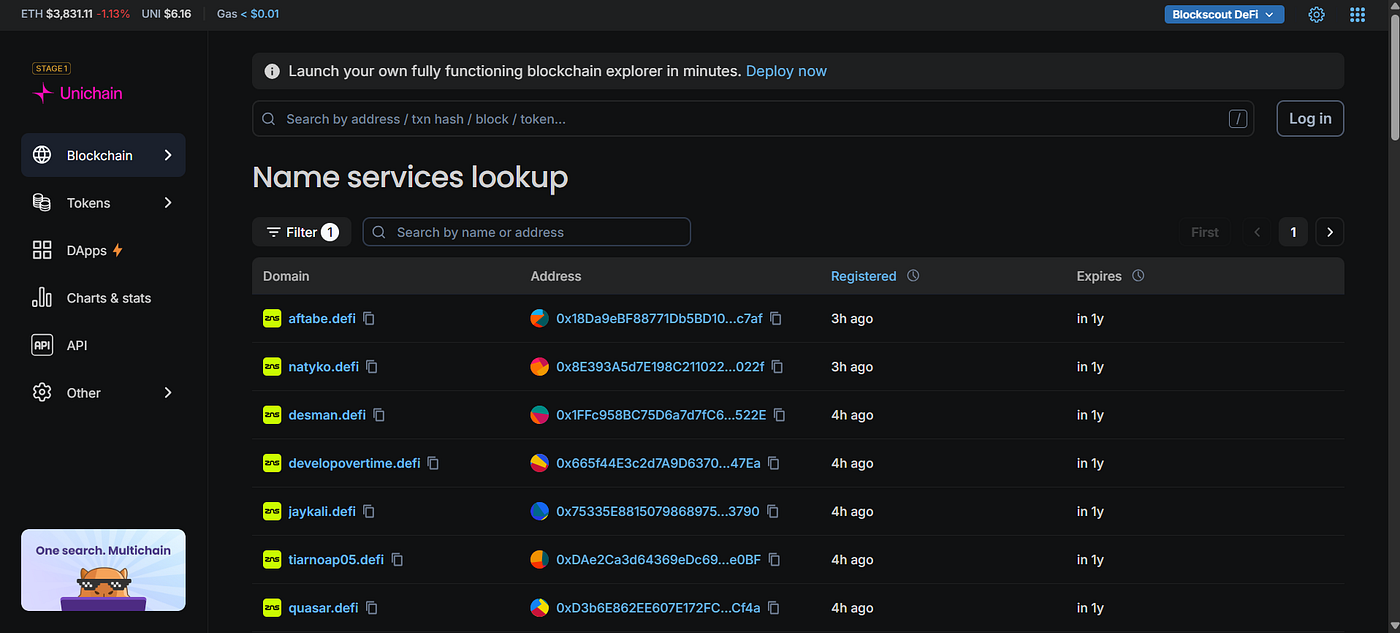Open address 0x75335E8815079868975...3790 link
1400x633 pixels.
tap(658, 511)
